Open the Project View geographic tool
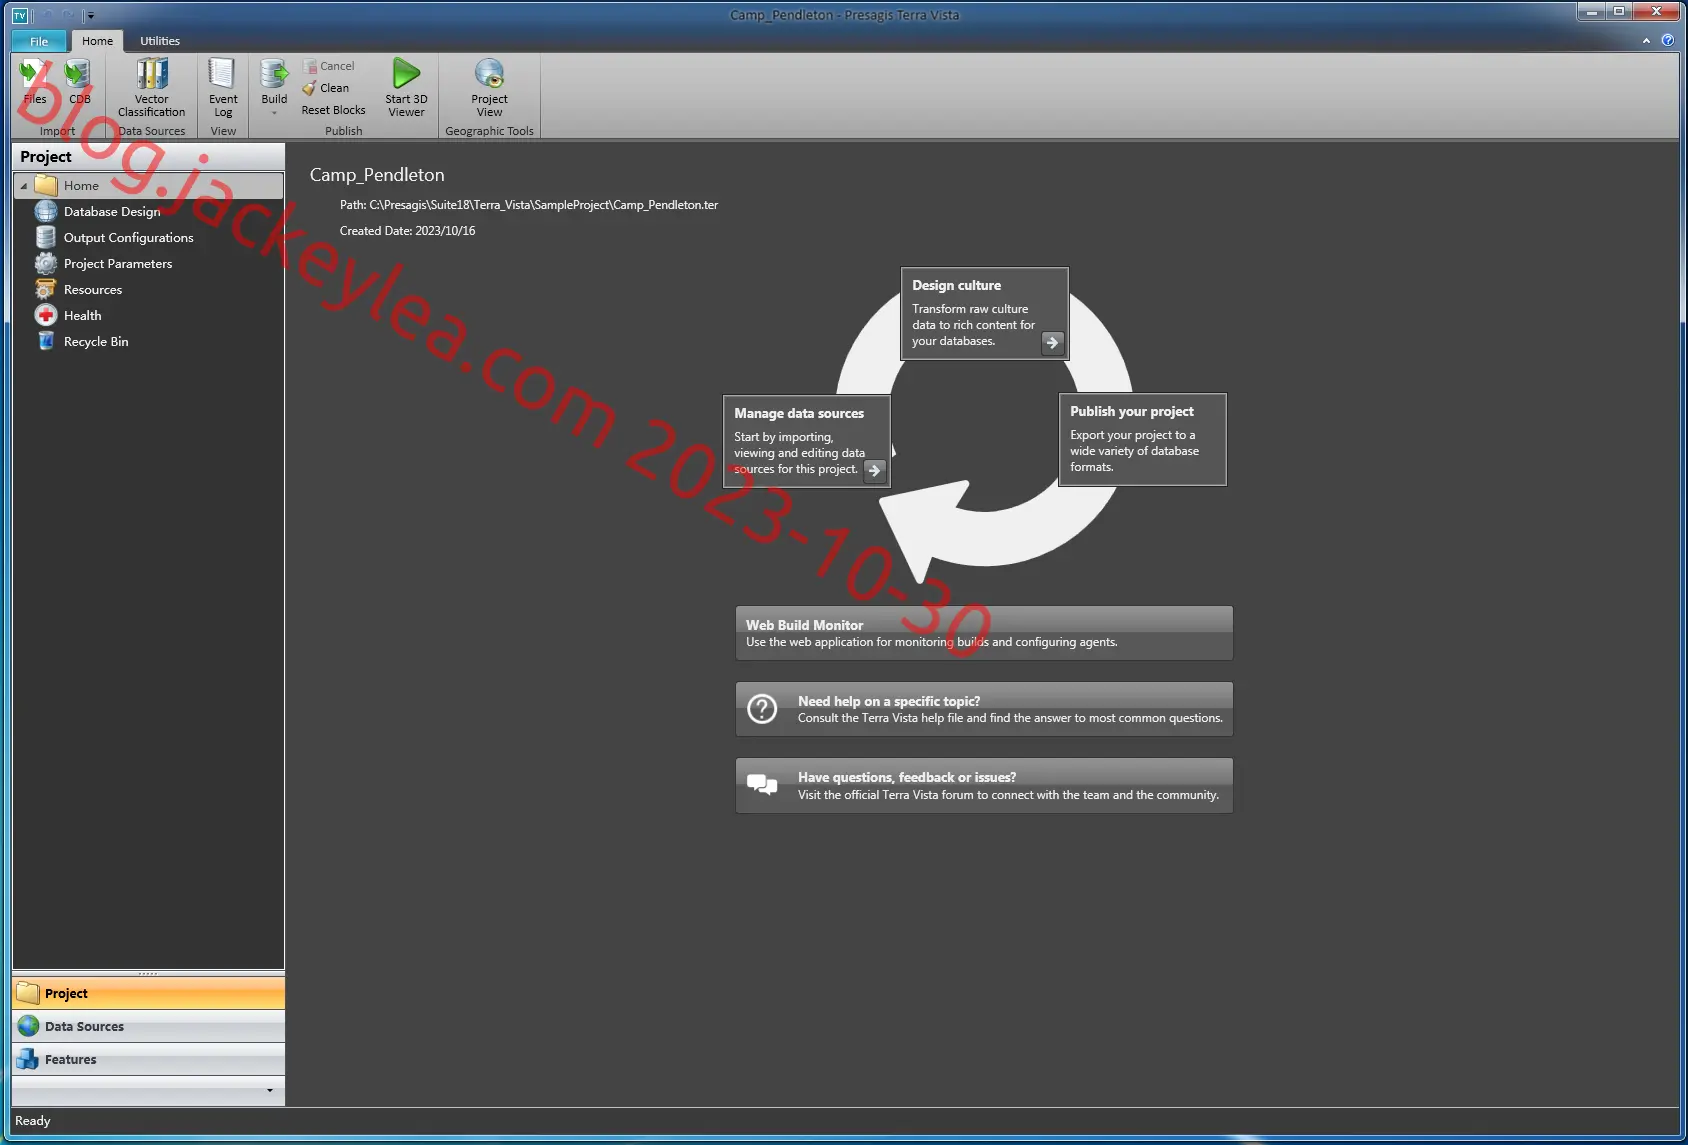1688x1145 pixels. tap(489, 88)
